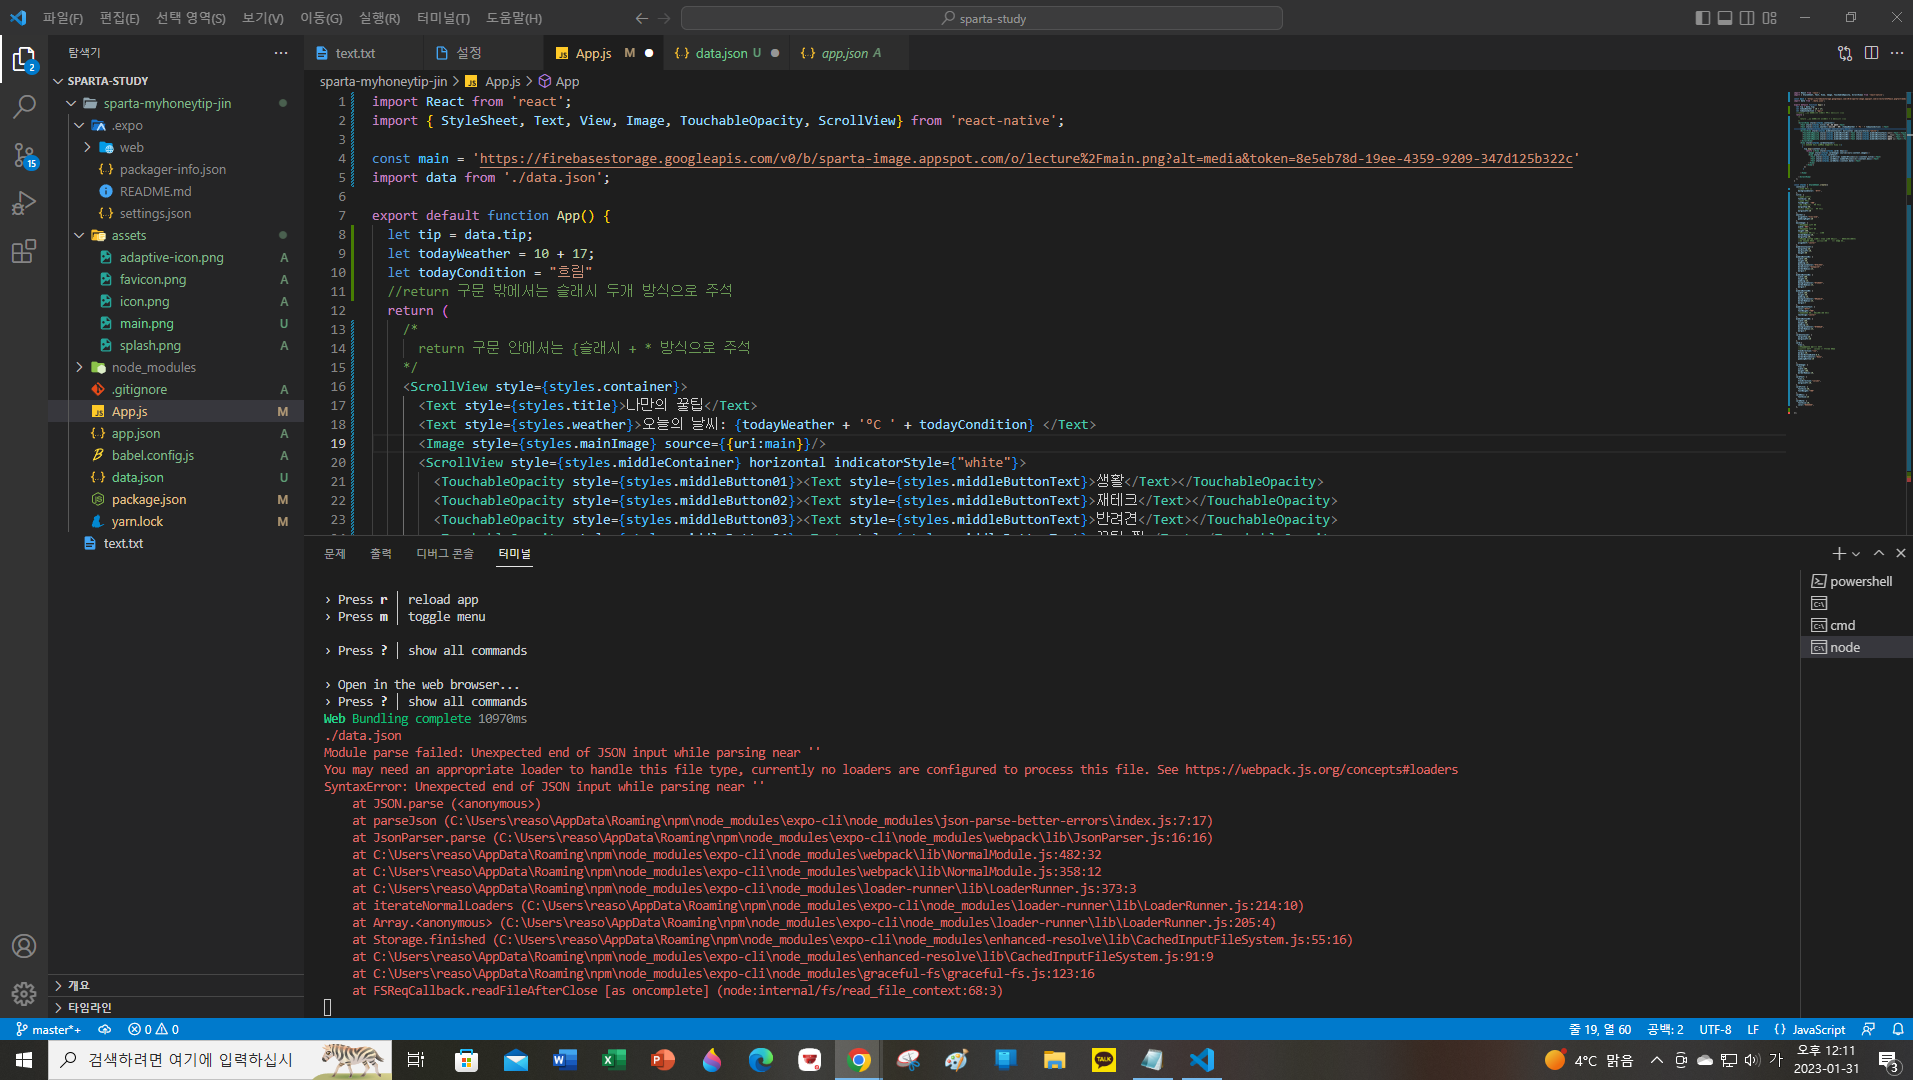Switch to the 디버그 콘솔 panel tab
This screenshot has width=1913, height=1080.
(x=445, y=553)
